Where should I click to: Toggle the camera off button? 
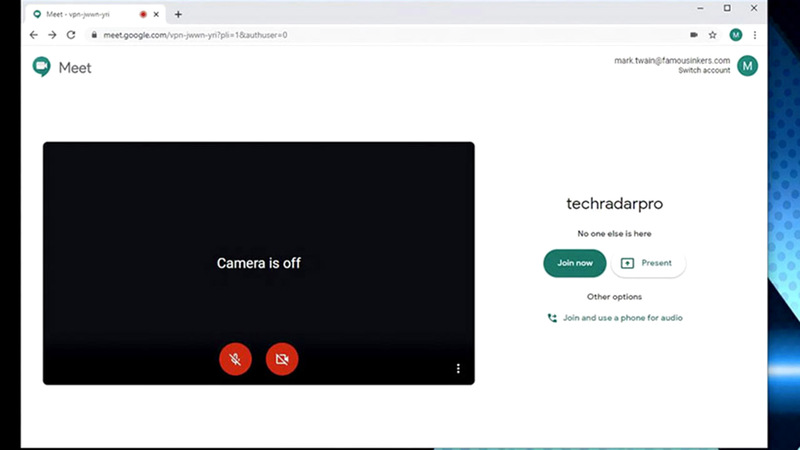click(282, 358)
